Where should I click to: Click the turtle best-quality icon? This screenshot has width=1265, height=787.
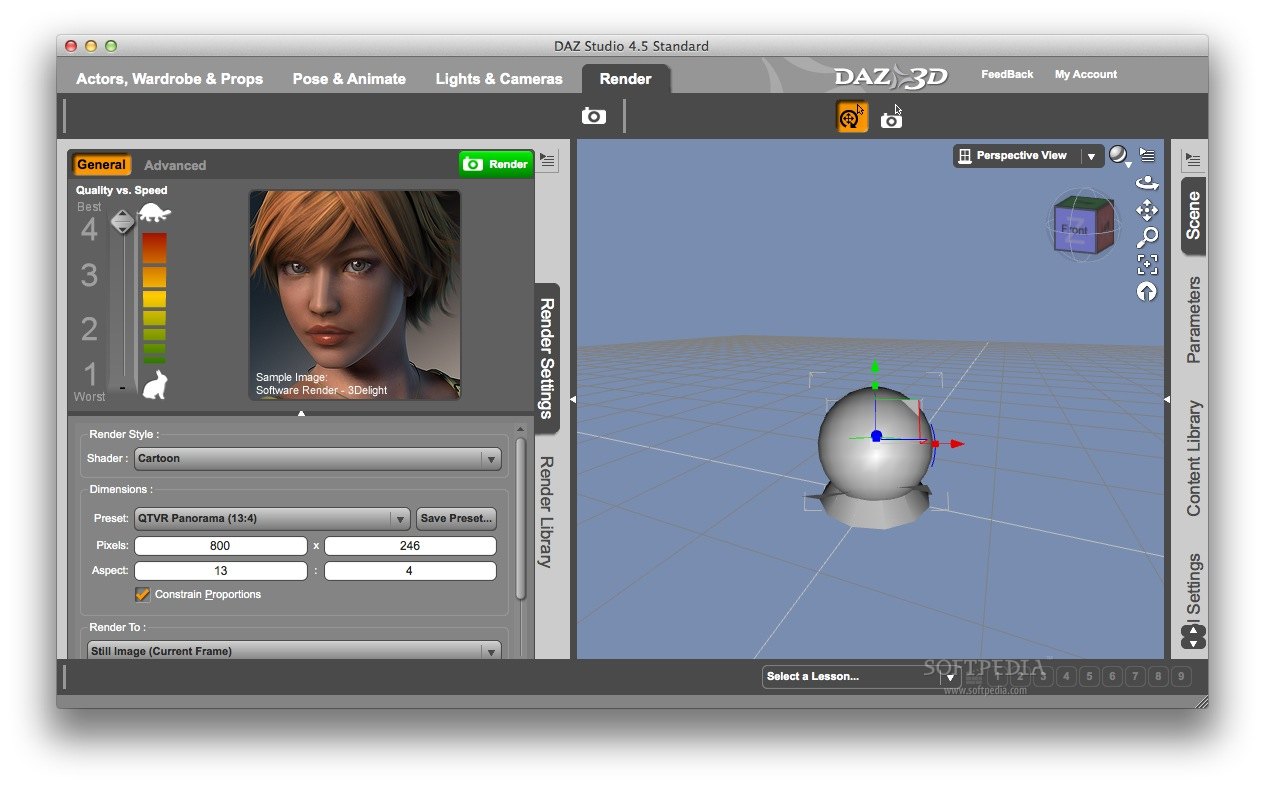(154, 212)
